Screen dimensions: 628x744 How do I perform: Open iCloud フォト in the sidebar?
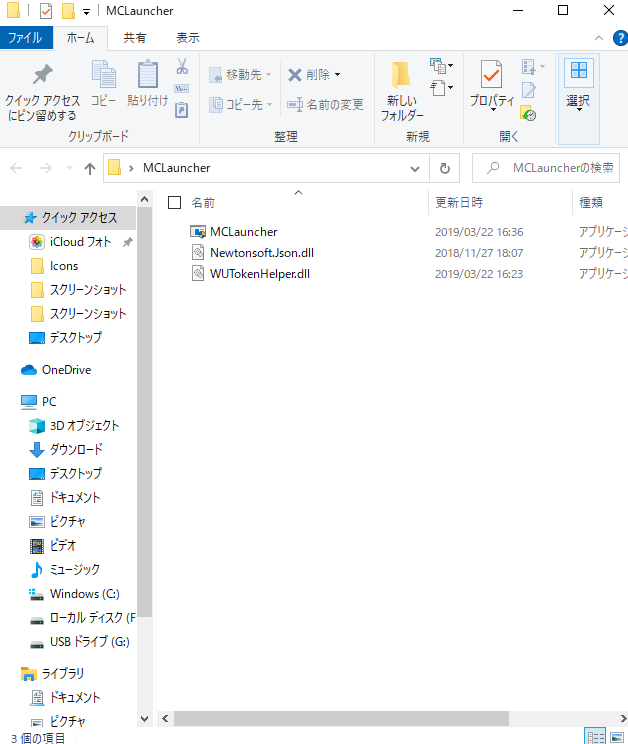click(x=80, y=242)
